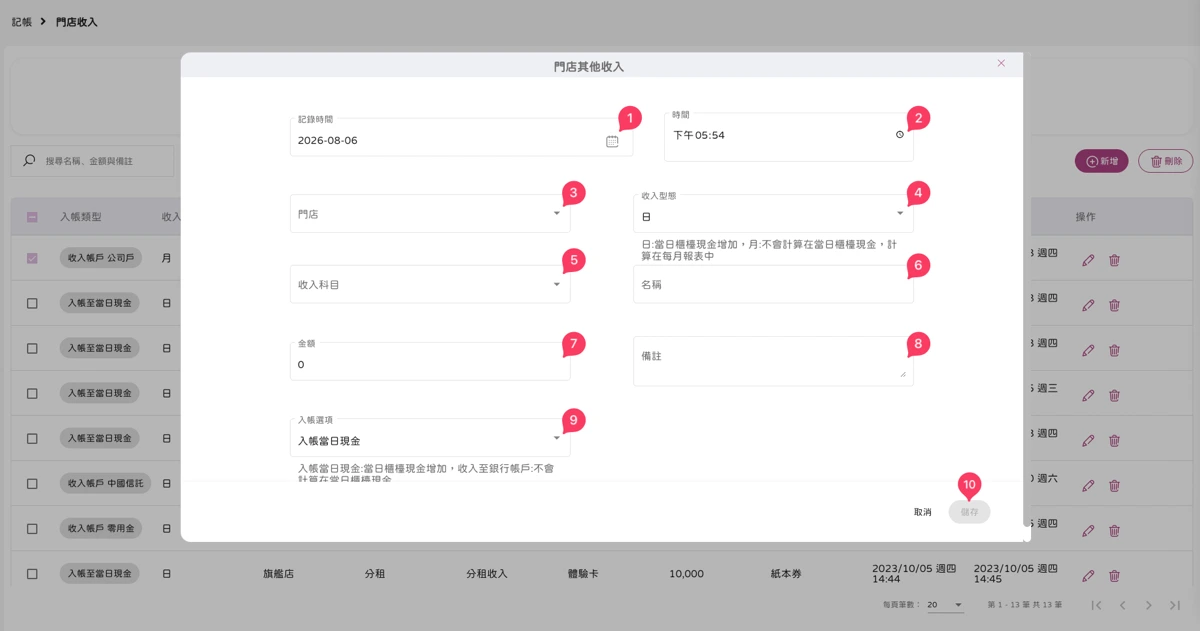
Task: Click the 10,000 amount cell
Action: (x=686, y=574)
